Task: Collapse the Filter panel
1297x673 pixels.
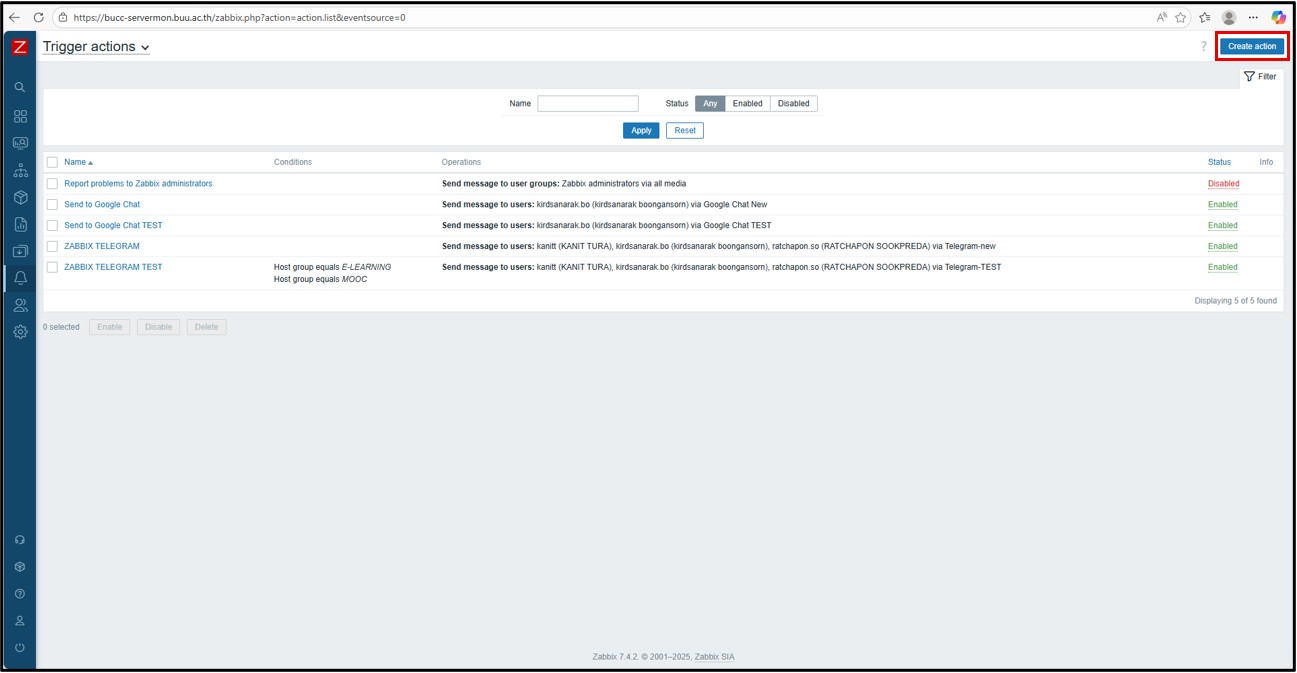Action: tap(1260, 77)
